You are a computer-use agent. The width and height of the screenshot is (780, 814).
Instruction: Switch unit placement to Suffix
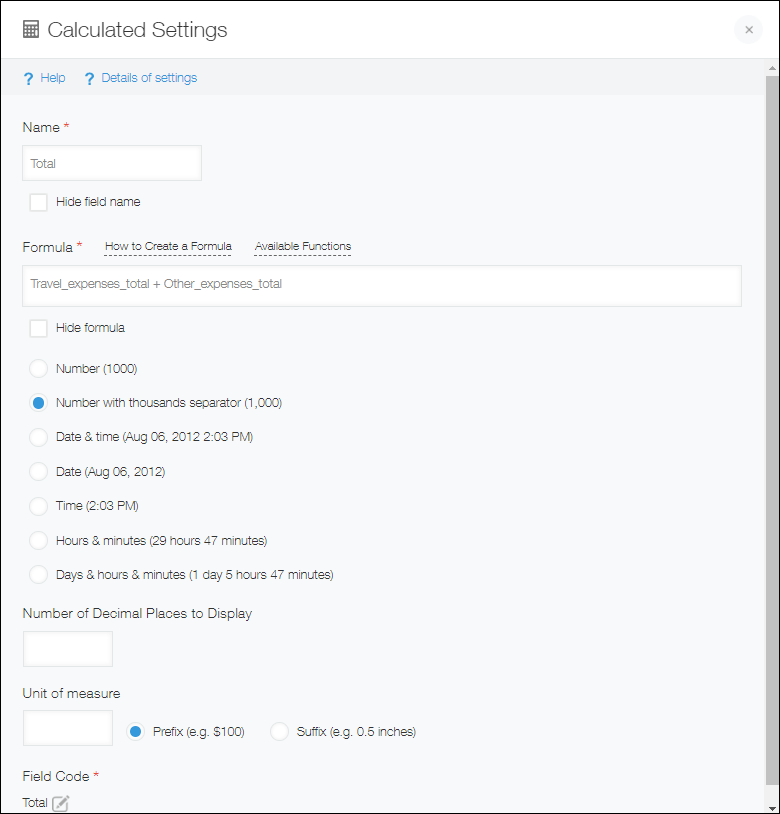point(279,731)
